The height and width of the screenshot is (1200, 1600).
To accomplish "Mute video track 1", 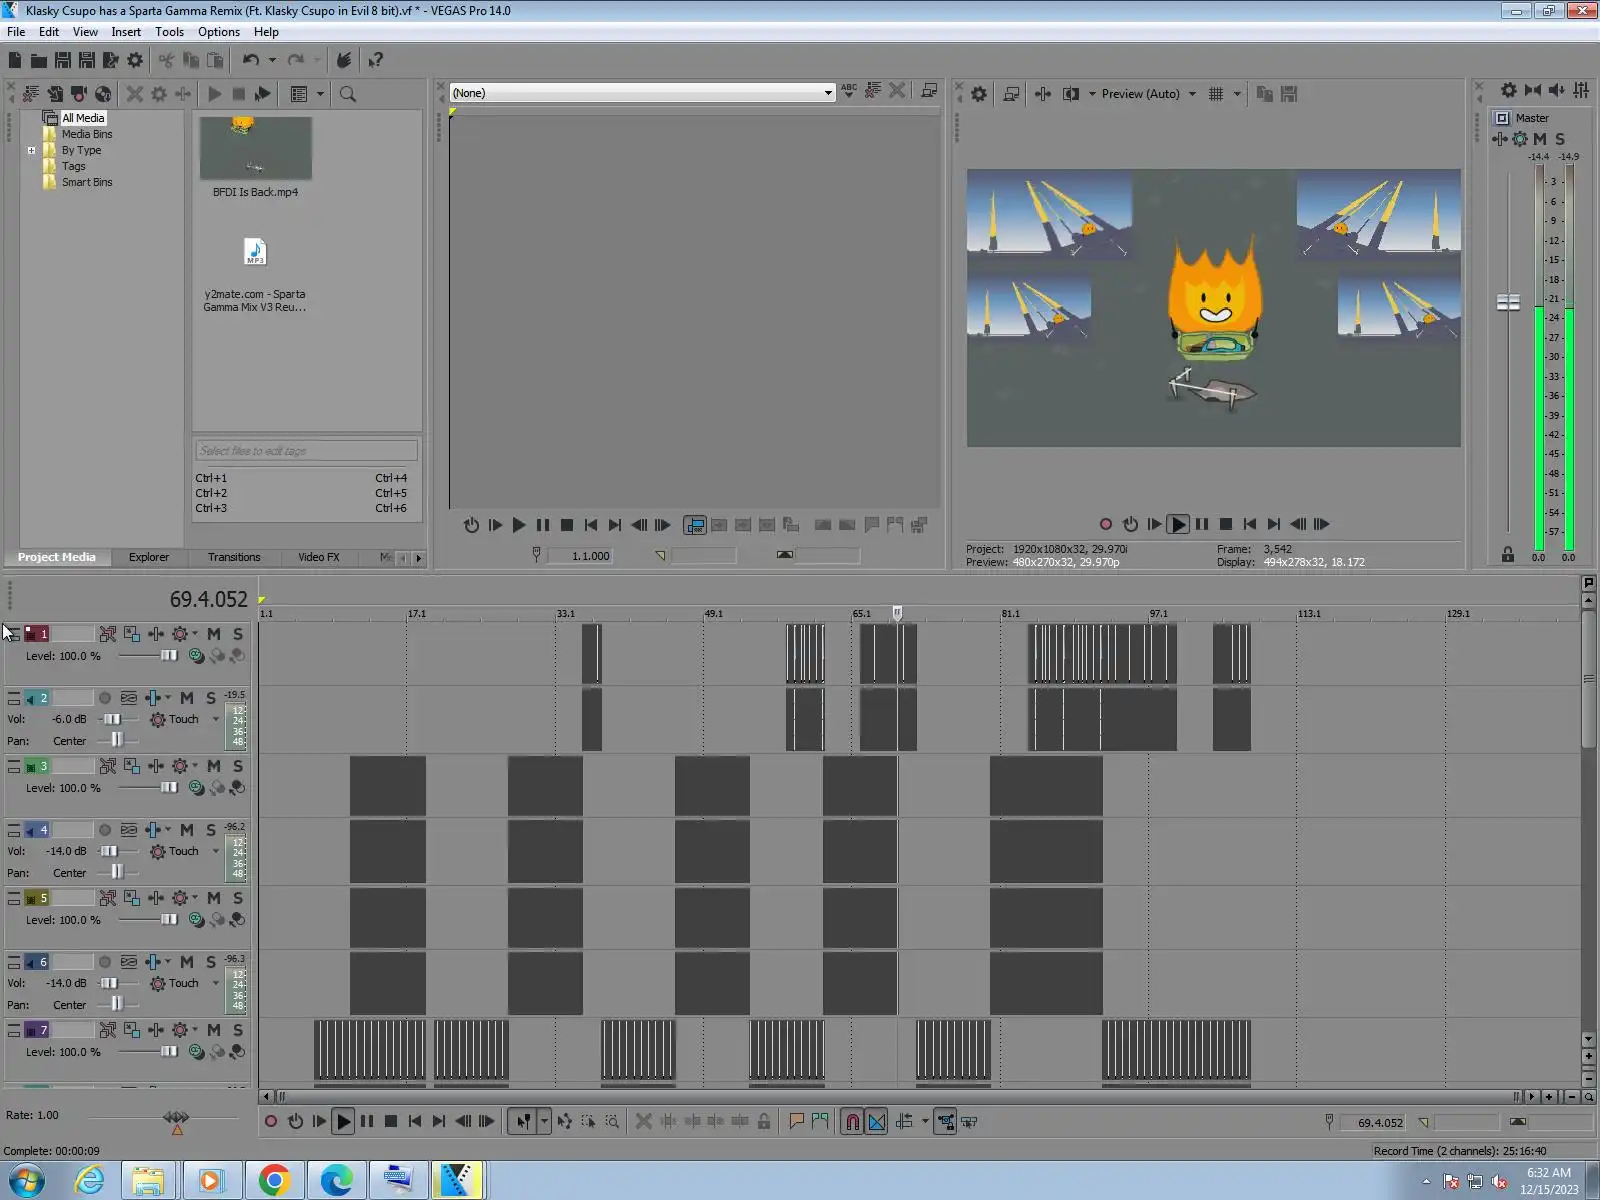I will click(214, 634).
